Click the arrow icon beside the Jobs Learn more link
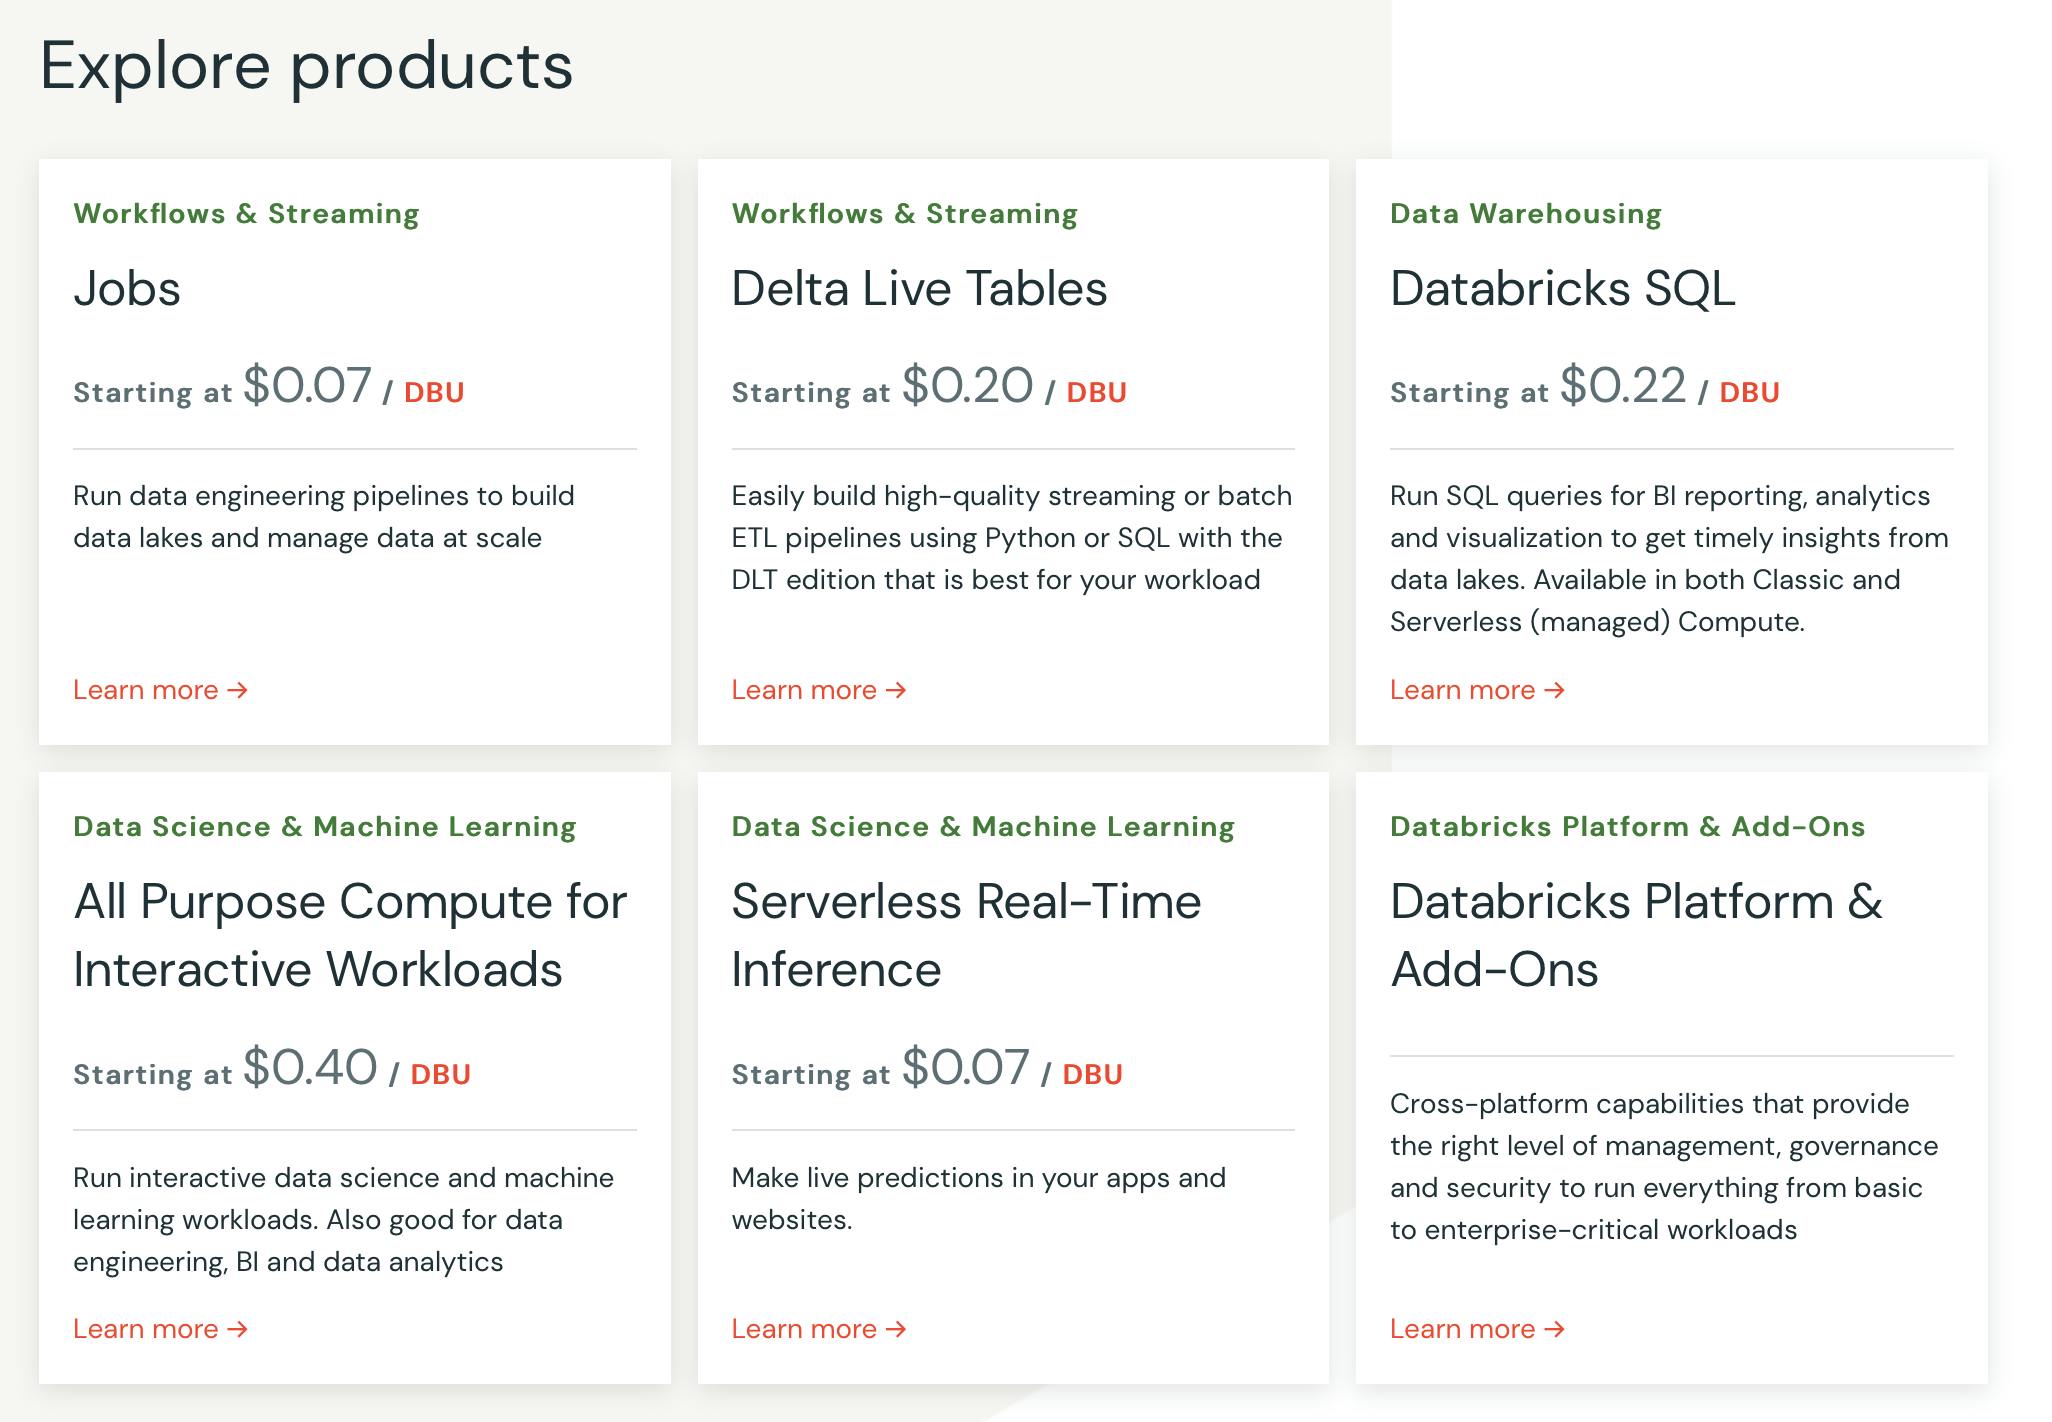2052x1422 pixels. (238, 690)
